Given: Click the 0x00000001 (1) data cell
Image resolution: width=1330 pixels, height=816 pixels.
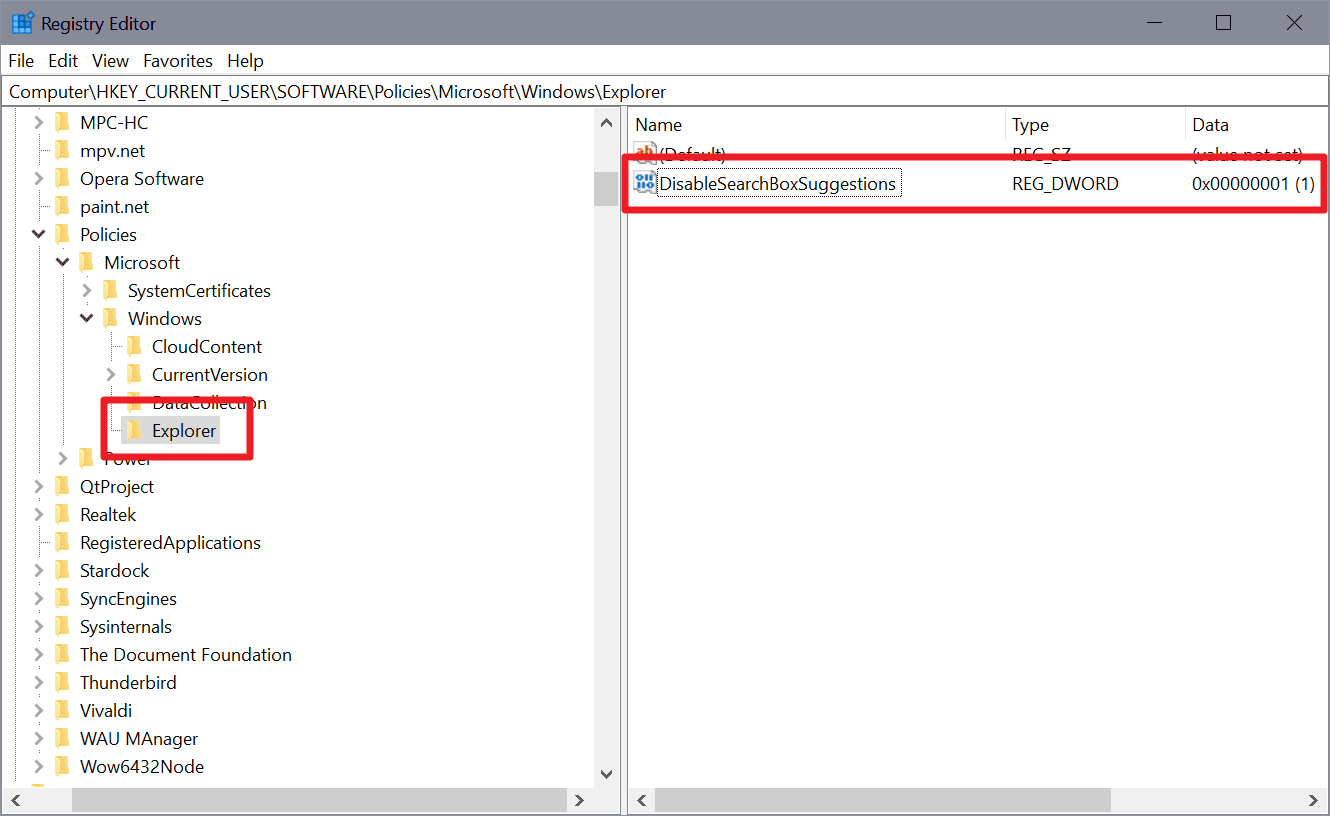Looking at the screenshot, I should pyautogui.click(x=1253, y=184).
